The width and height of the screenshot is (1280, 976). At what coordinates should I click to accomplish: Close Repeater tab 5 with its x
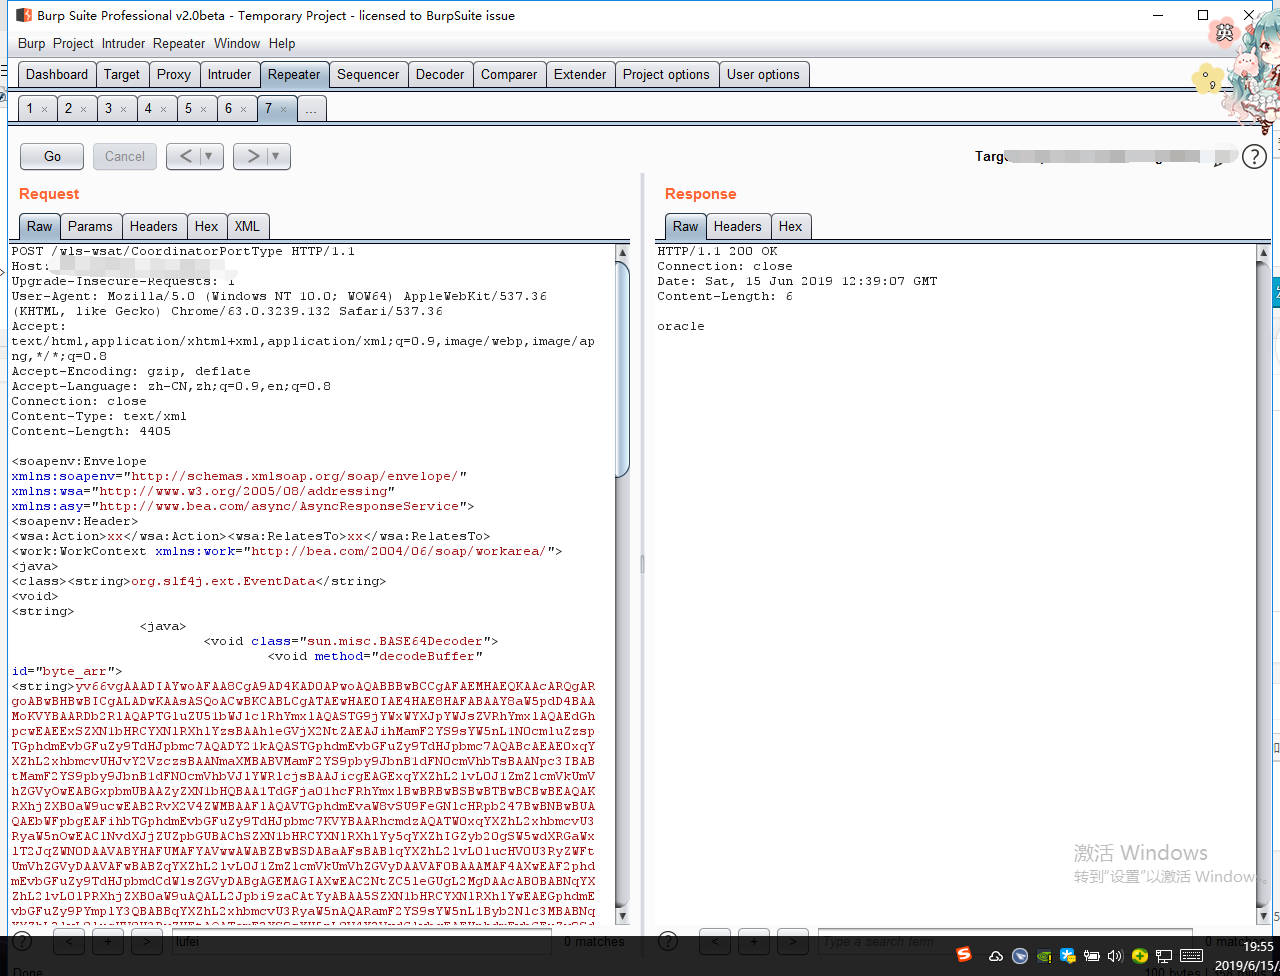[204, 109]
